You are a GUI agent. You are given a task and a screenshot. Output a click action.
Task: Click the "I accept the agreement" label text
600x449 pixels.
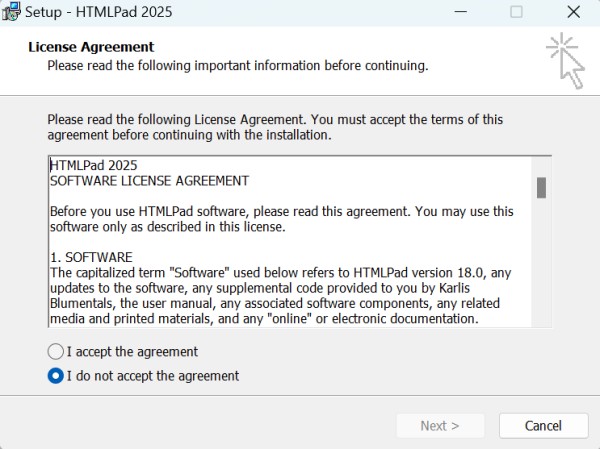132,351
